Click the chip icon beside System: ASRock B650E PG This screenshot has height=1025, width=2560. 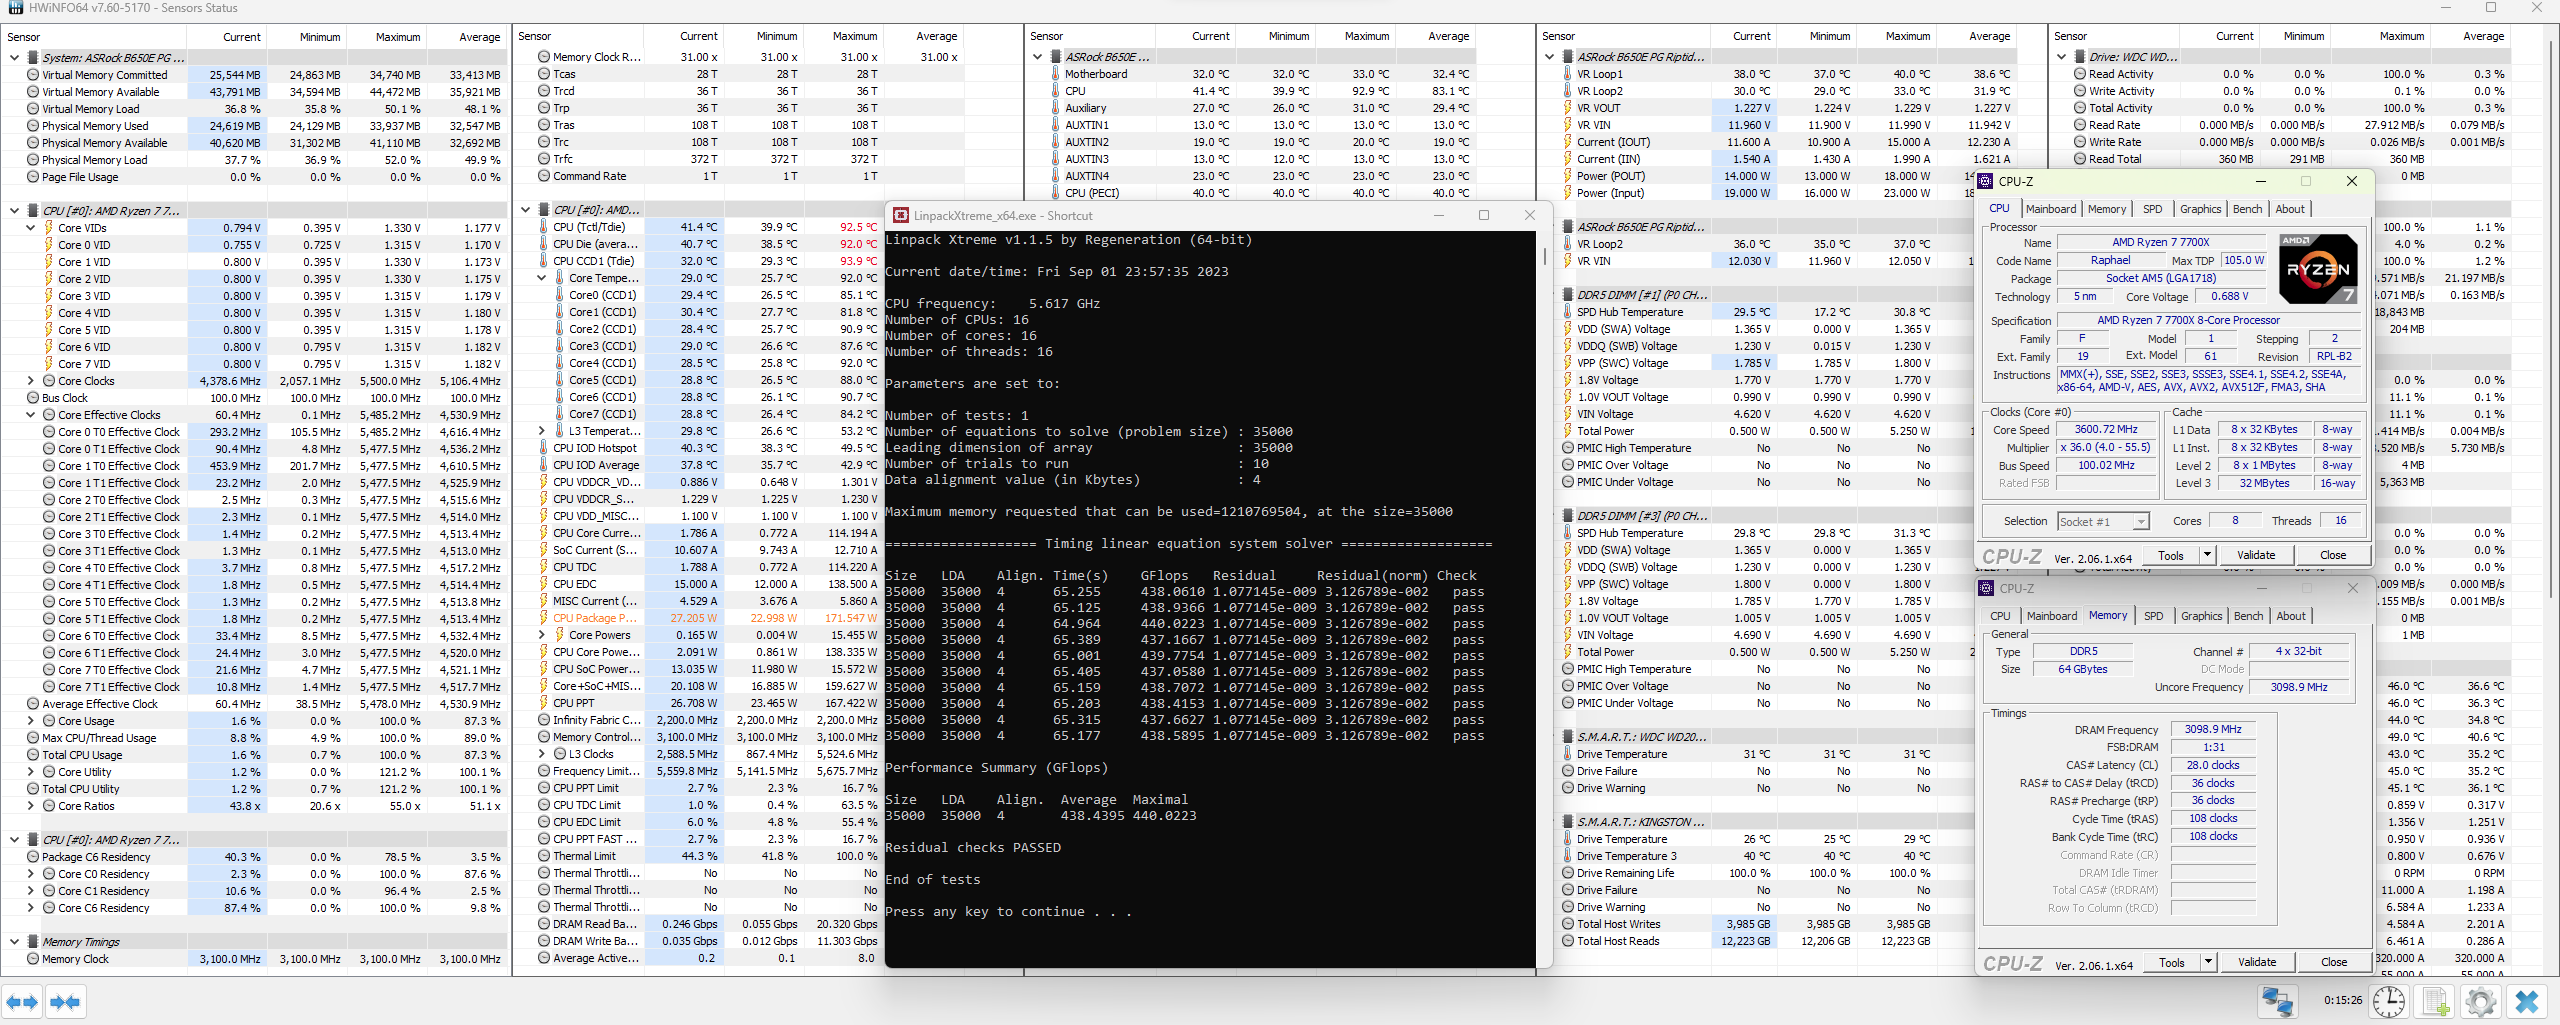[x=33, y=58]
